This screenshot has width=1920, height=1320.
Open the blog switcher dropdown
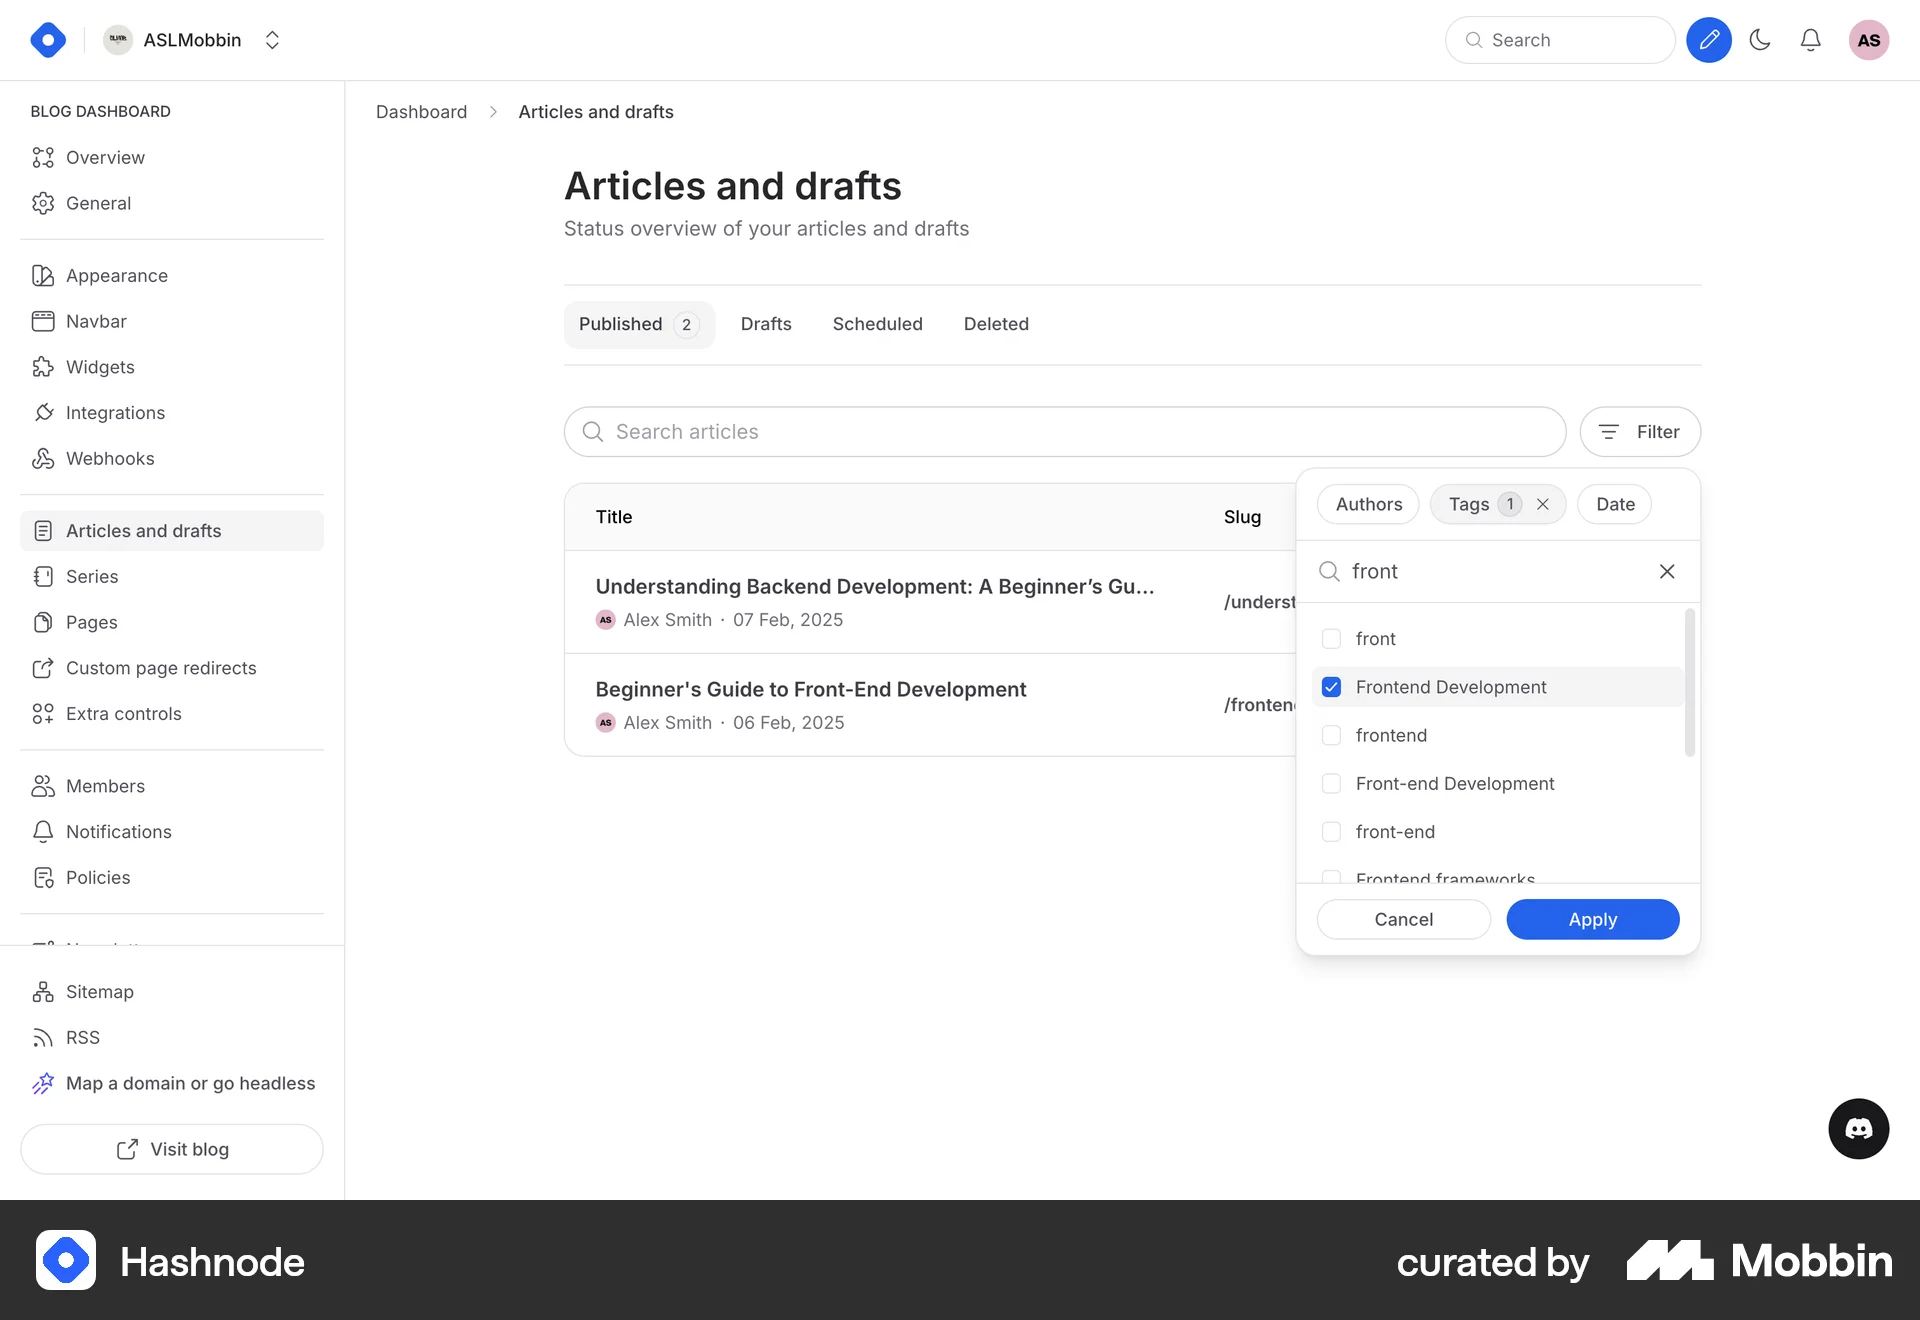pos(272,40)
